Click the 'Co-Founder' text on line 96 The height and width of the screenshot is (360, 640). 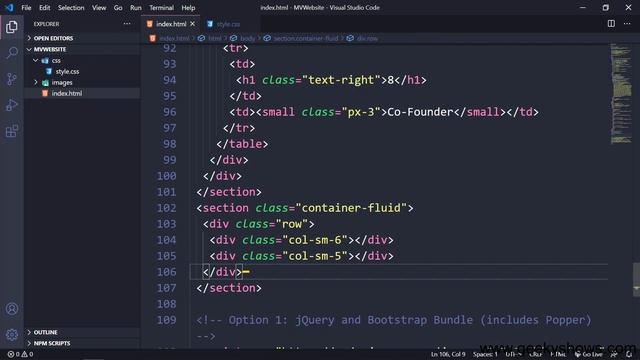tap(420, 112)
